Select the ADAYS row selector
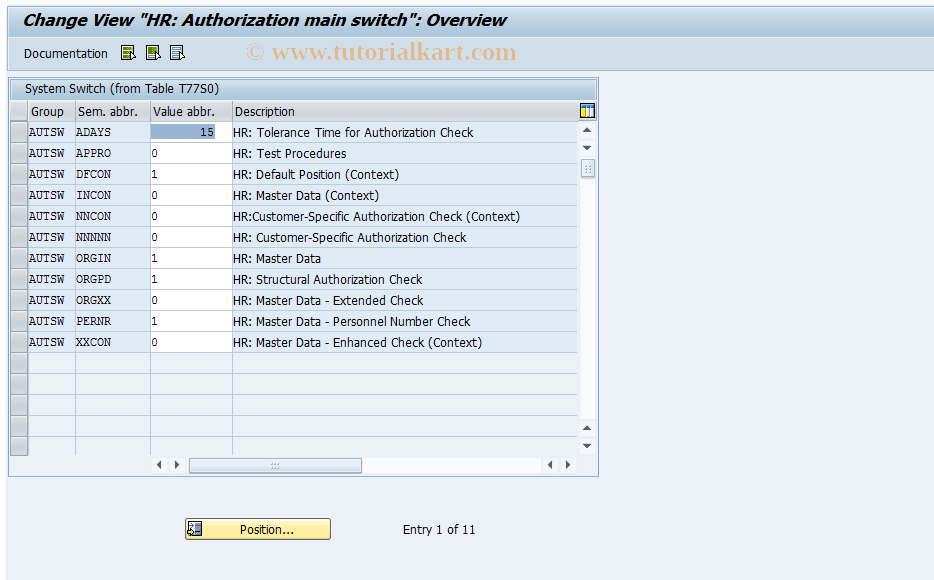This screenshot has width=934, height=580. click(x=18, y=132)
